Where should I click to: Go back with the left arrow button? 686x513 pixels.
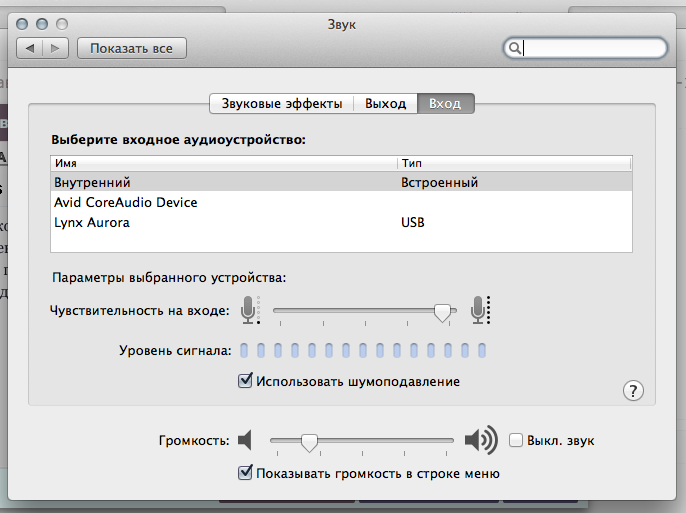tap(30, 48)
